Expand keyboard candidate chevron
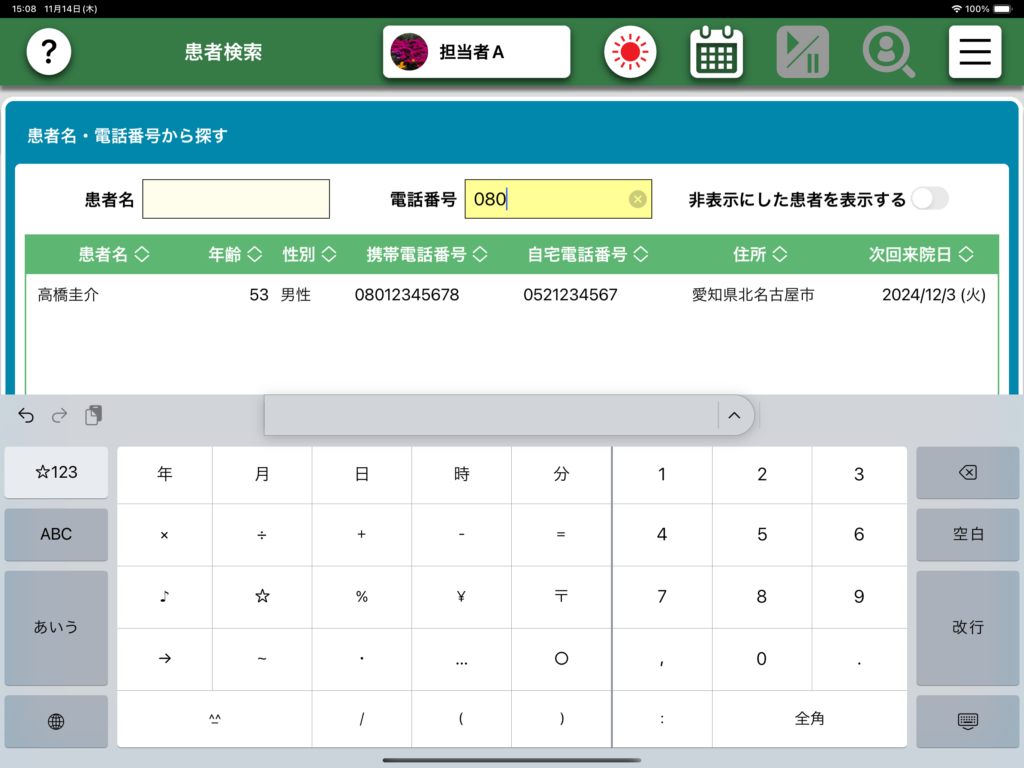 point(734,415)
